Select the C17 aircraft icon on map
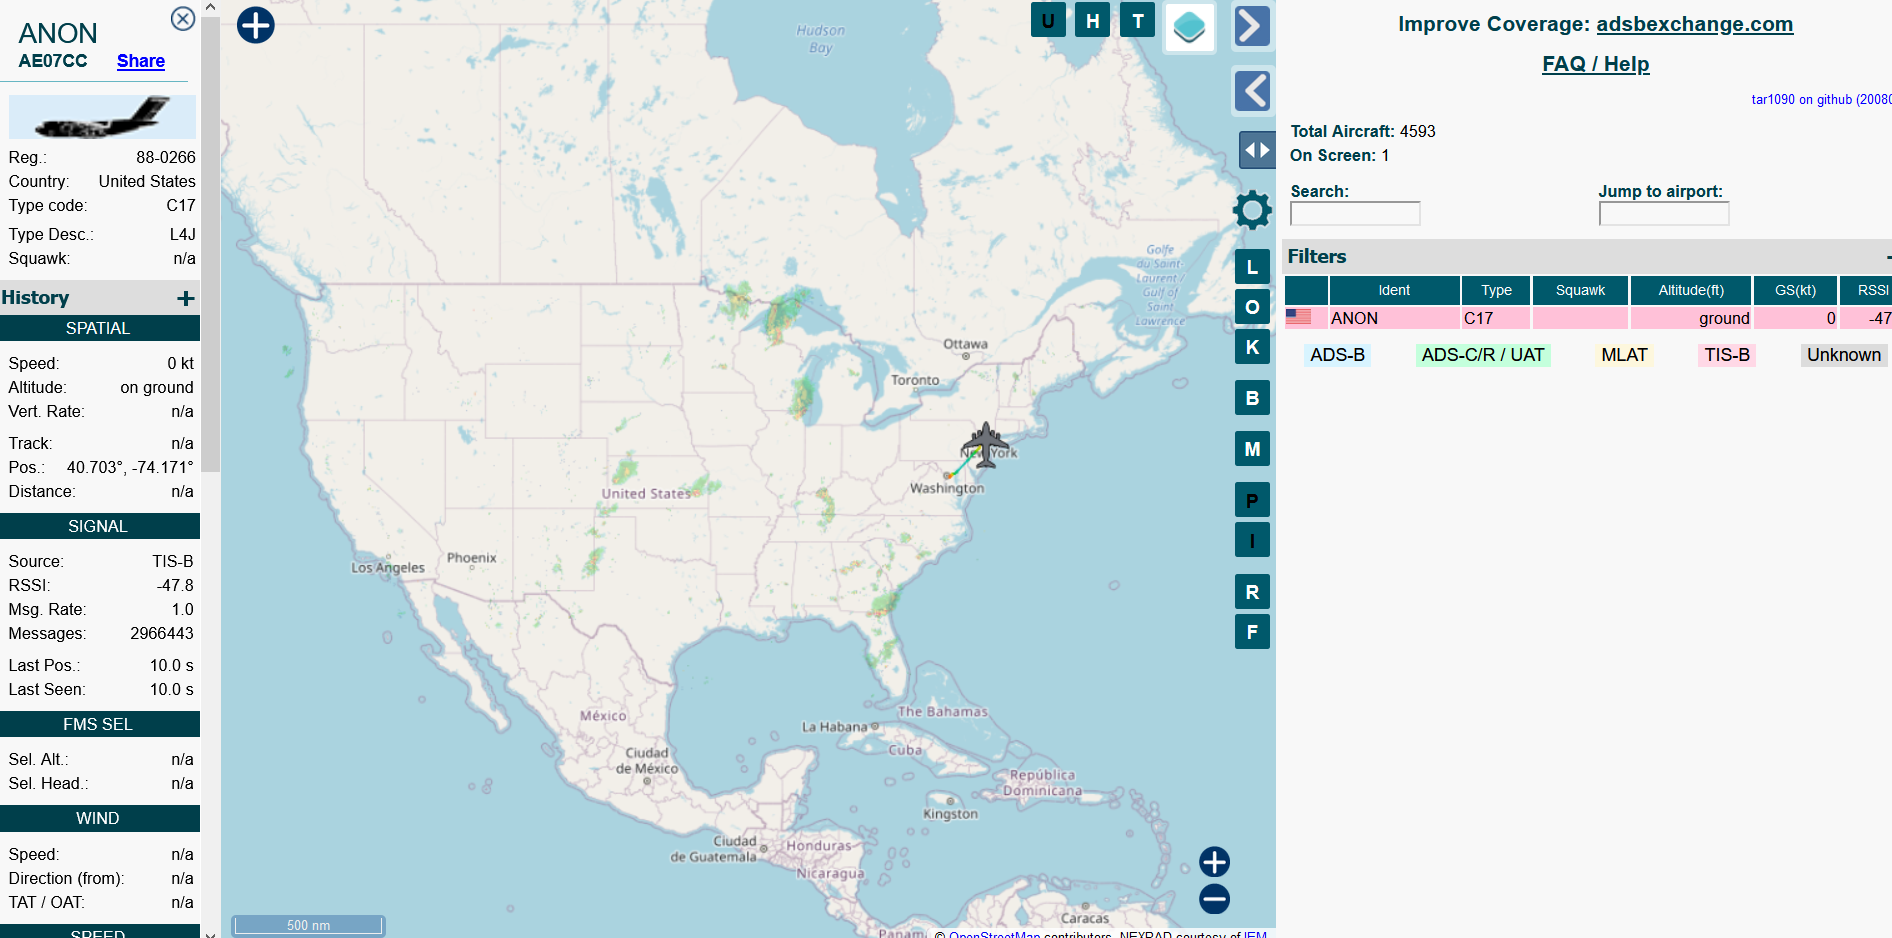Viewport: 1892px width, 938px height. (986, 445)
